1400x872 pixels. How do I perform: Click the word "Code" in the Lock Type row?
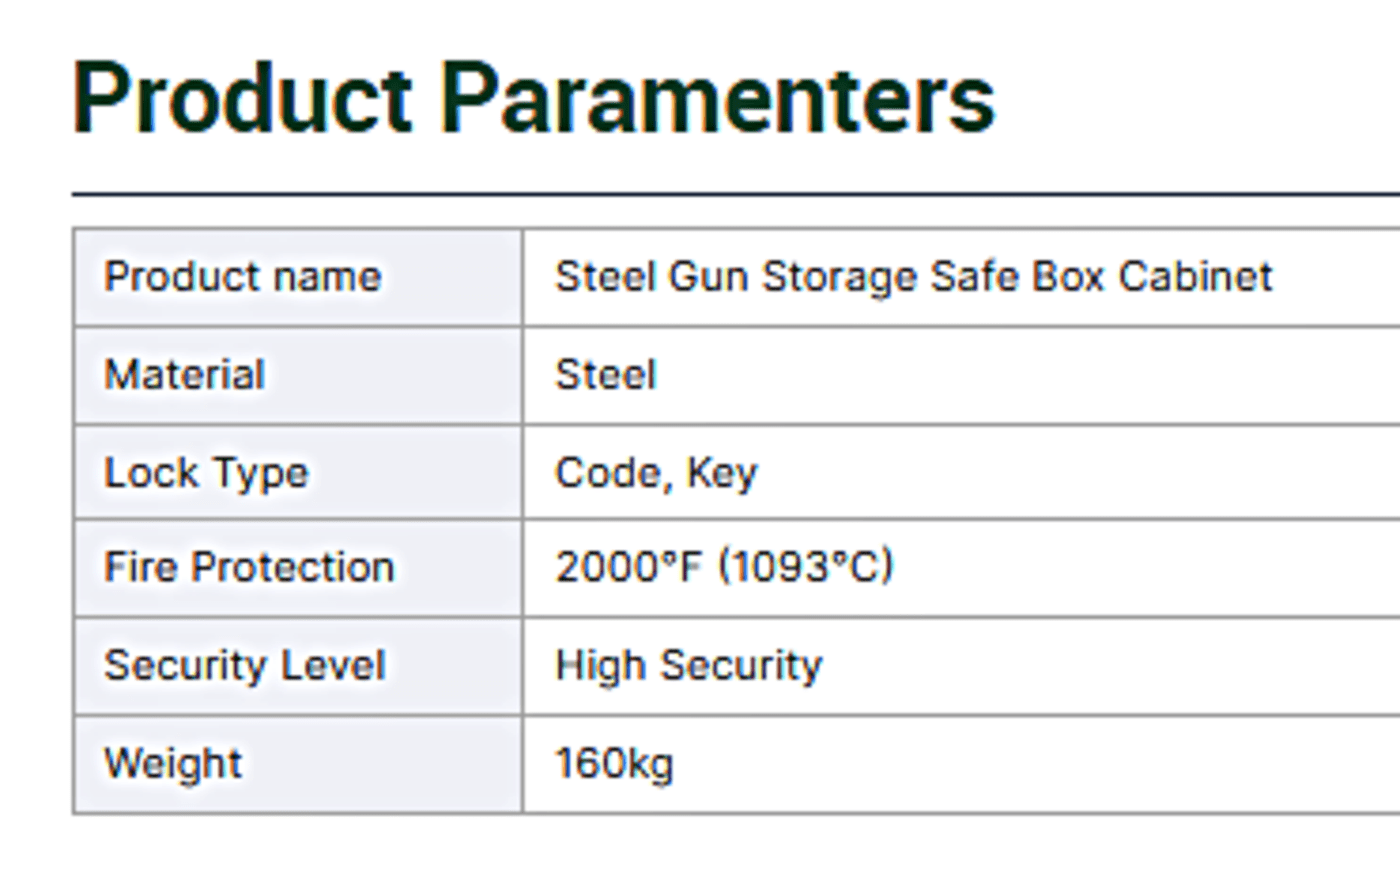point(609,473)
